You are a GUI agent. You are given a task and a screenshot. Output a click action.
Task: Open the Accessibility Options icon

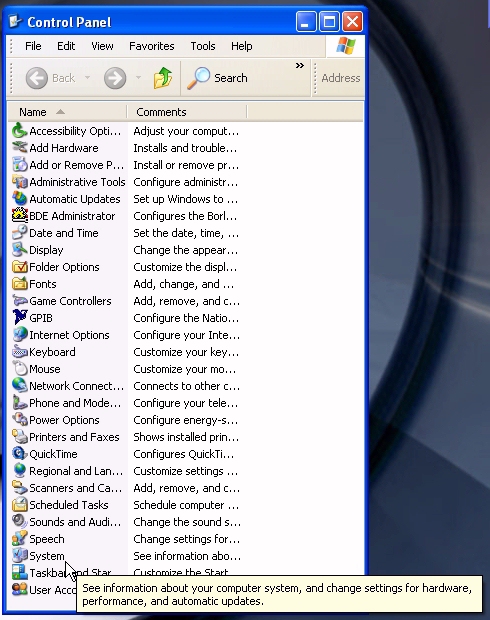point(19,131)
